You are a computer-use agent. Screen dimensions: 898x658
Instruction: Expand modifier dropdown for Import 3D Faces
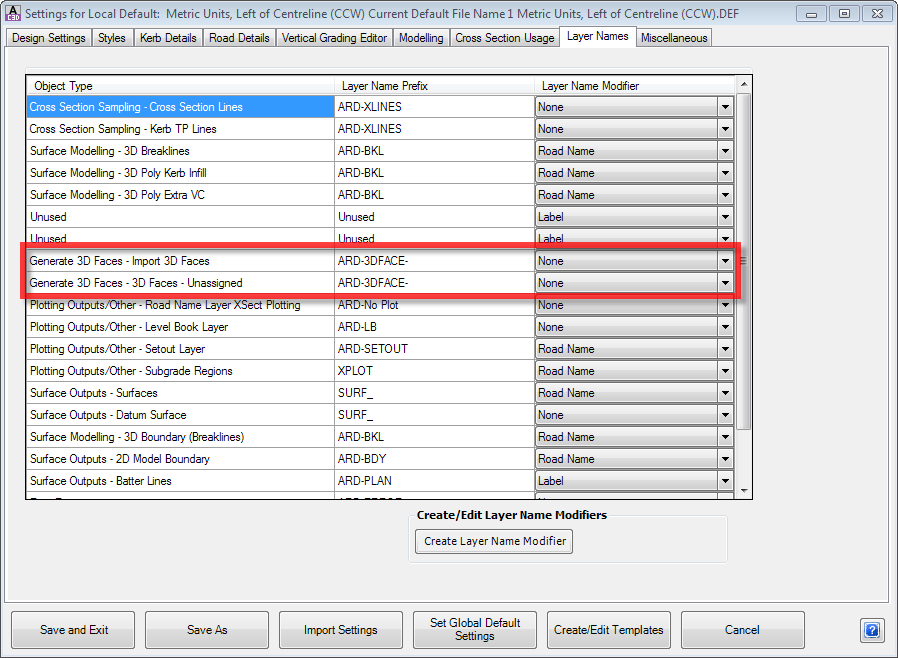725,261
